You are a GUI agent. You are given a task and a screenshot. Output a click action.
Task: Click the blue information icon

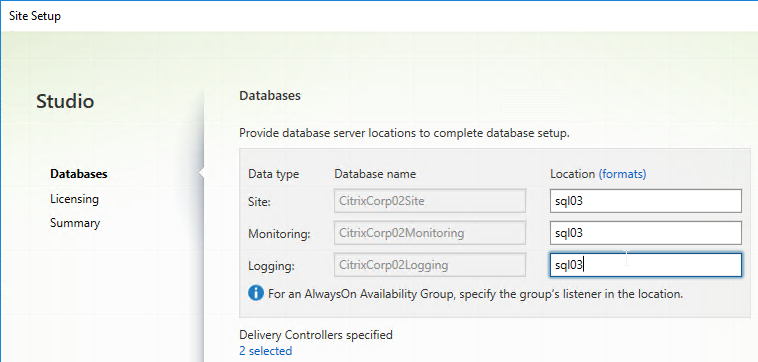tap(256, 293)
